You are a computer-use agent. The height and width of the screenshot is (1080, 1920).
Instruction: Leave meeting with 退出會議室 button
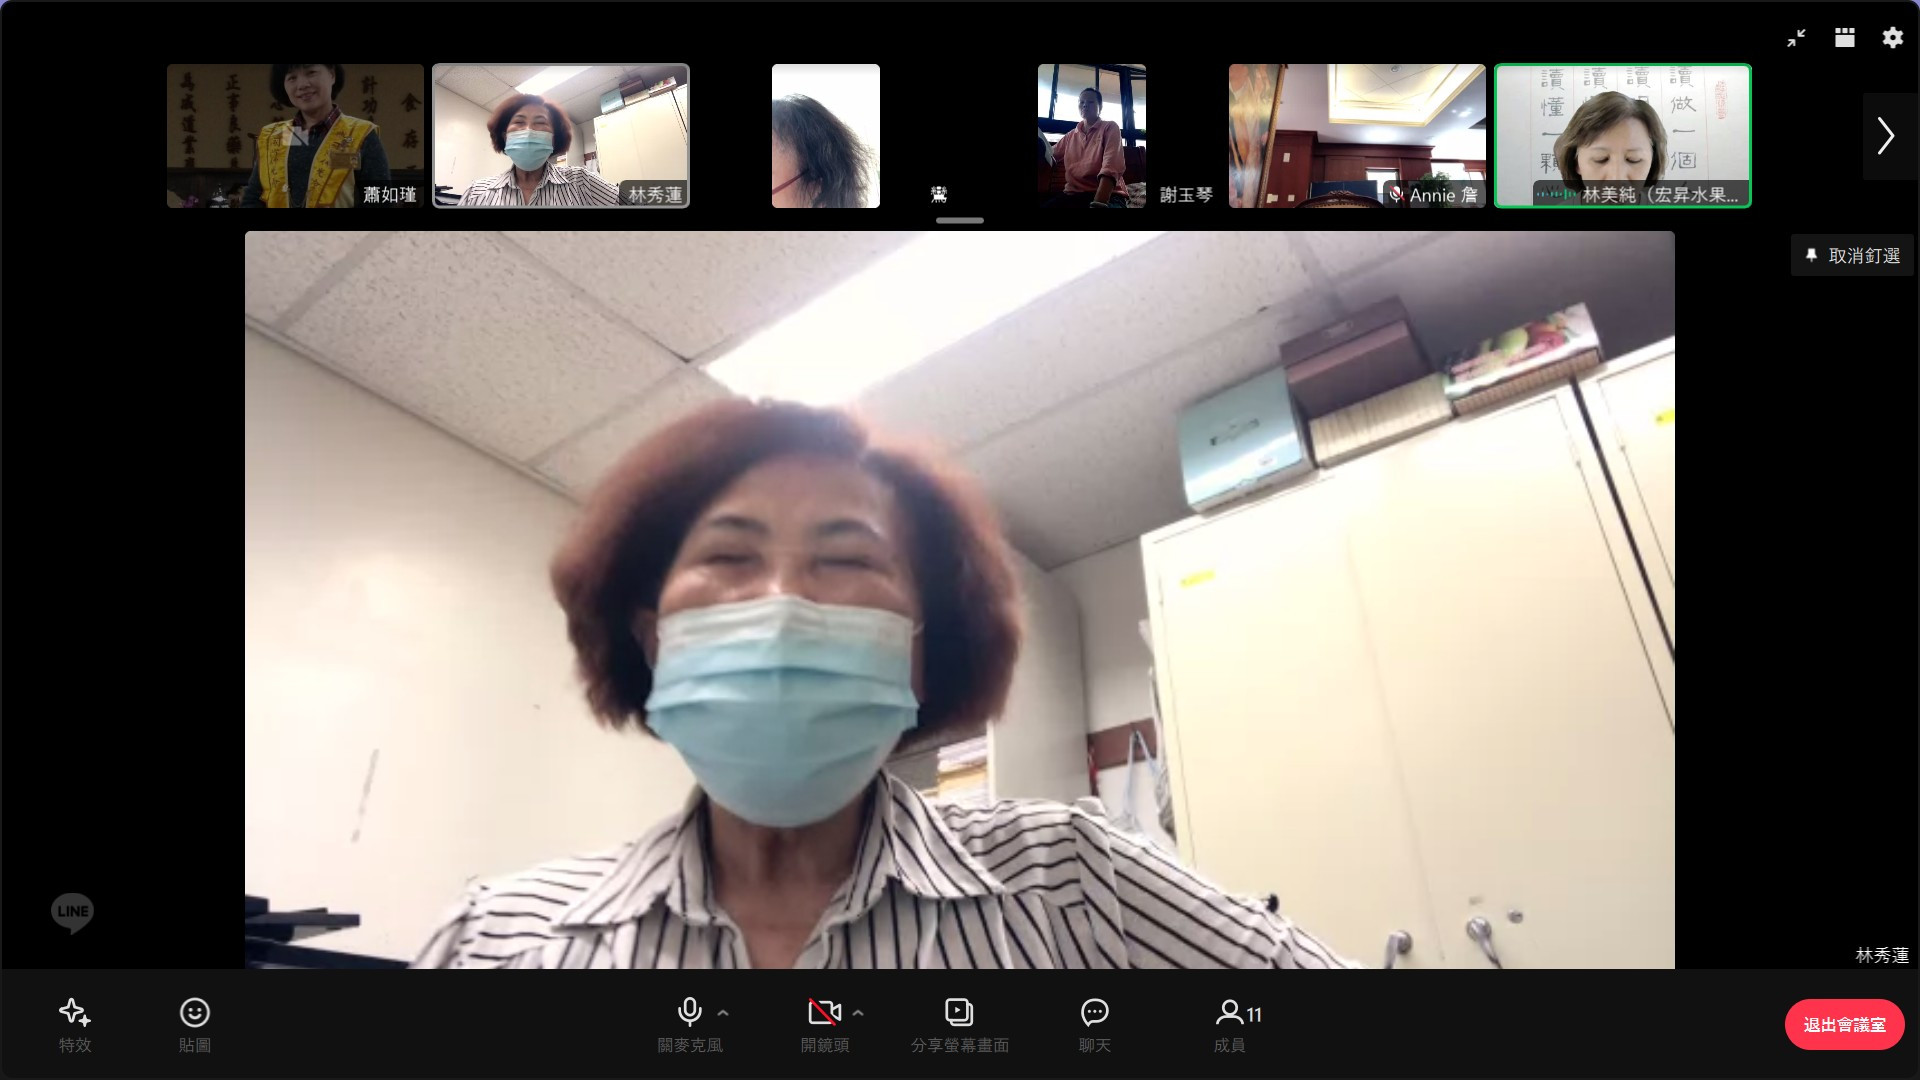pyautogui.click(x=1843, y=1024)
